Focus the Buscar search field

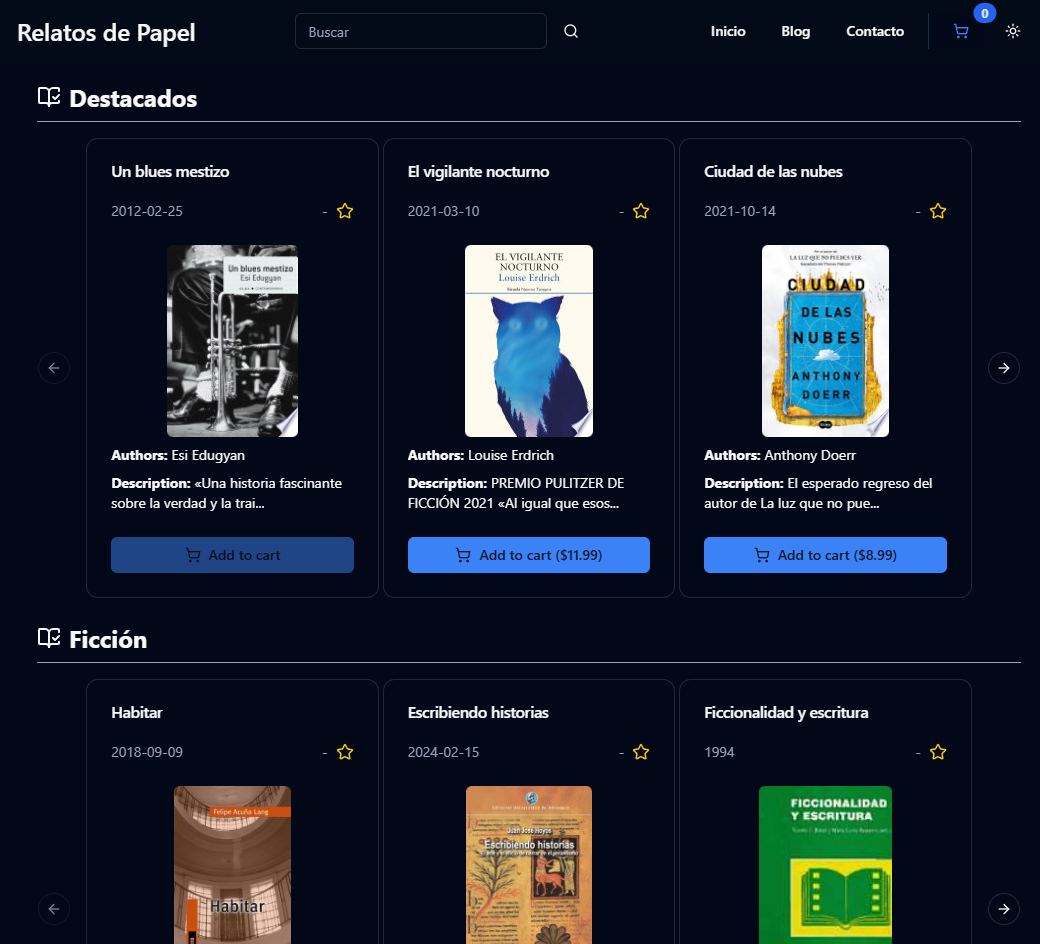(421, 31)
